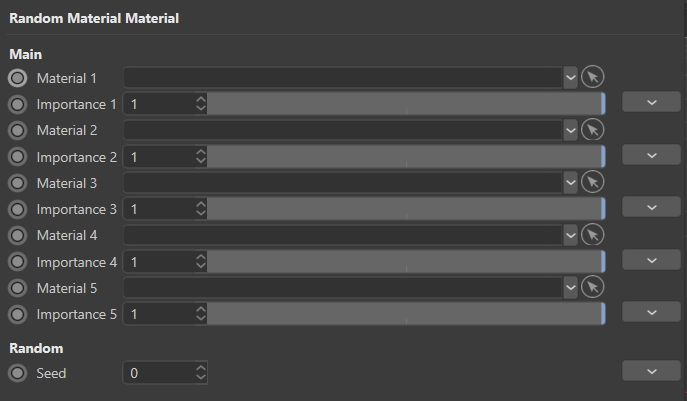Toggle the Material 1 animation dot
The height and width of the screenshot is (401, 687).
click(x=18, y=77)
